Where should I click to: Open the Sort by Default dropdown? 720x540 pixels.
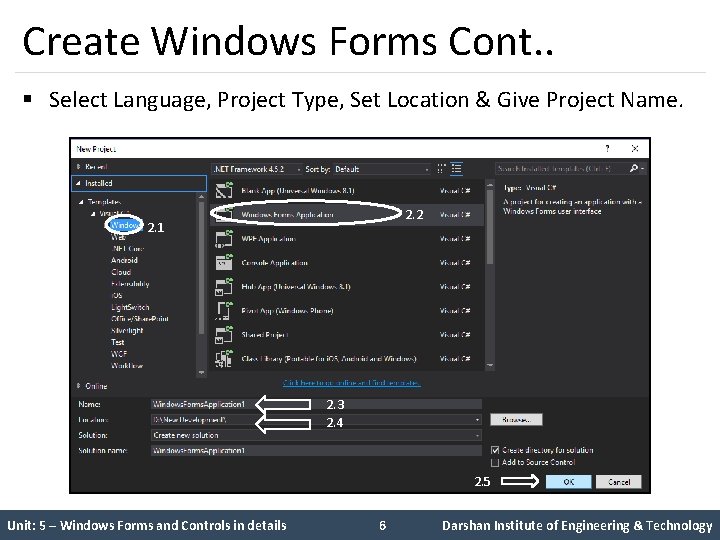click(x=382, y=169)
